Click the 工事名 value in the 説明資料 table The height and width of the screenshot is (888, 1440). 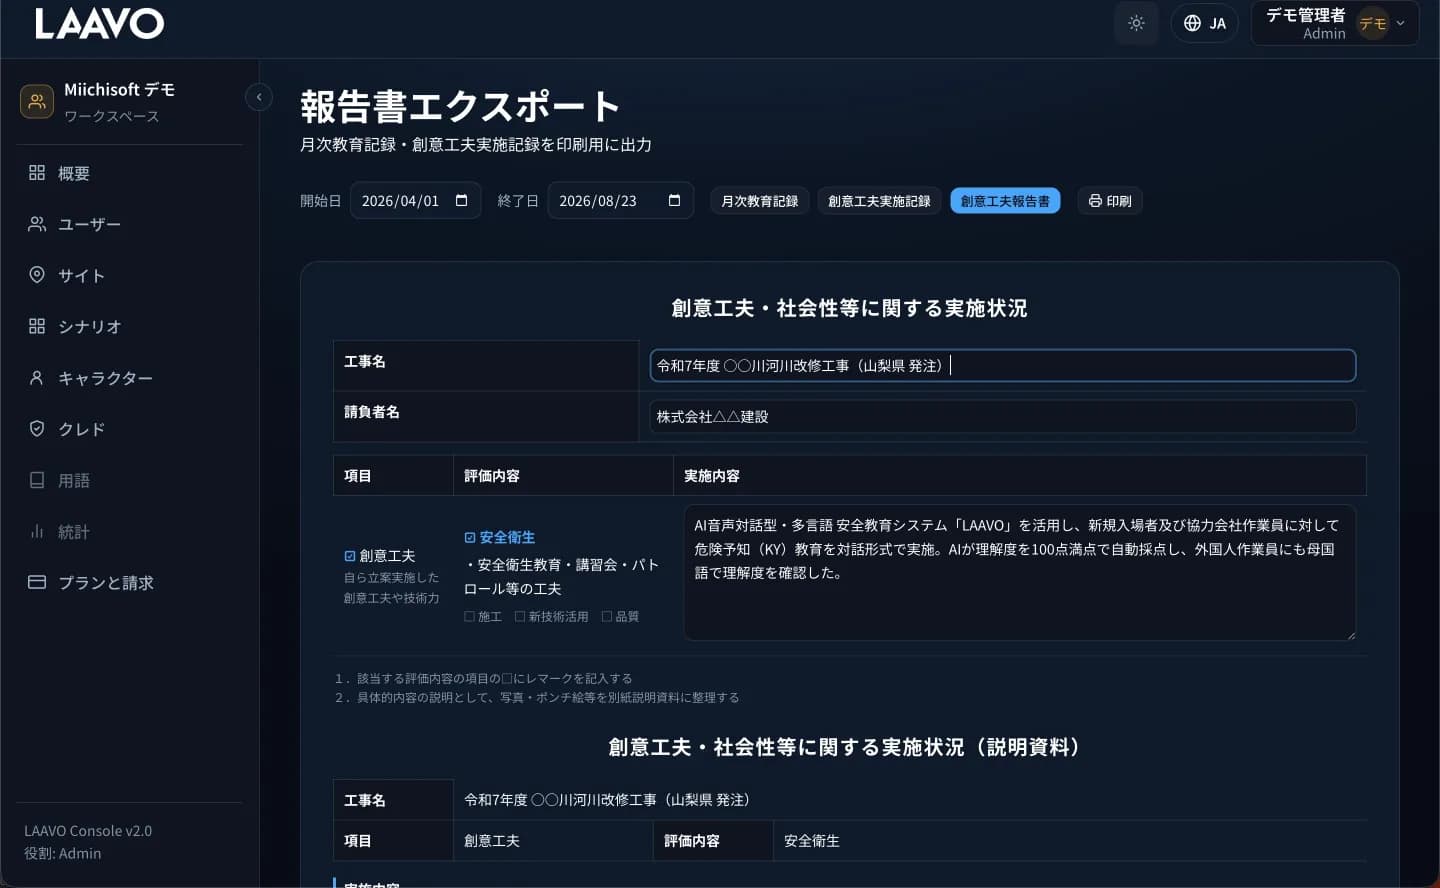point(611,800)
